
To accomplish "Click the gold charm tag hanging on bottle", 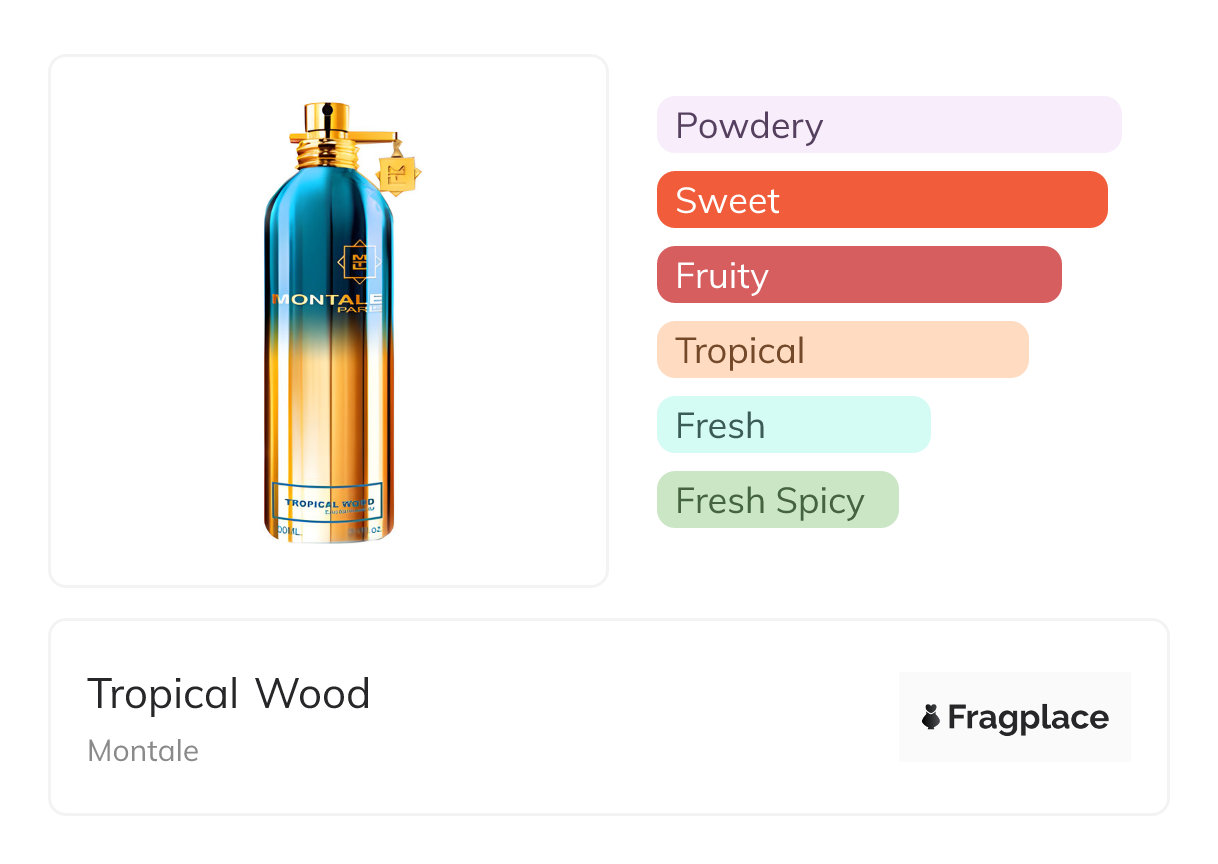I will [397, 174].
